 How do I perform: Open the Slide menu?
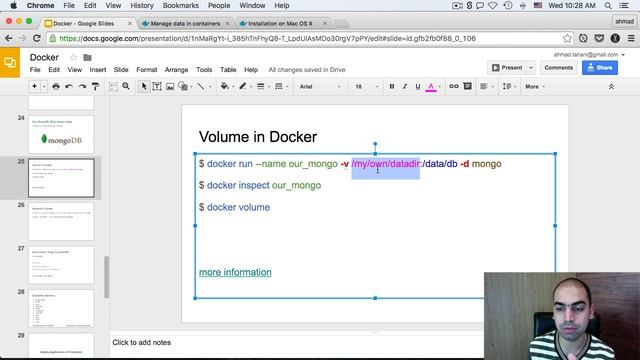pos(121,70)
